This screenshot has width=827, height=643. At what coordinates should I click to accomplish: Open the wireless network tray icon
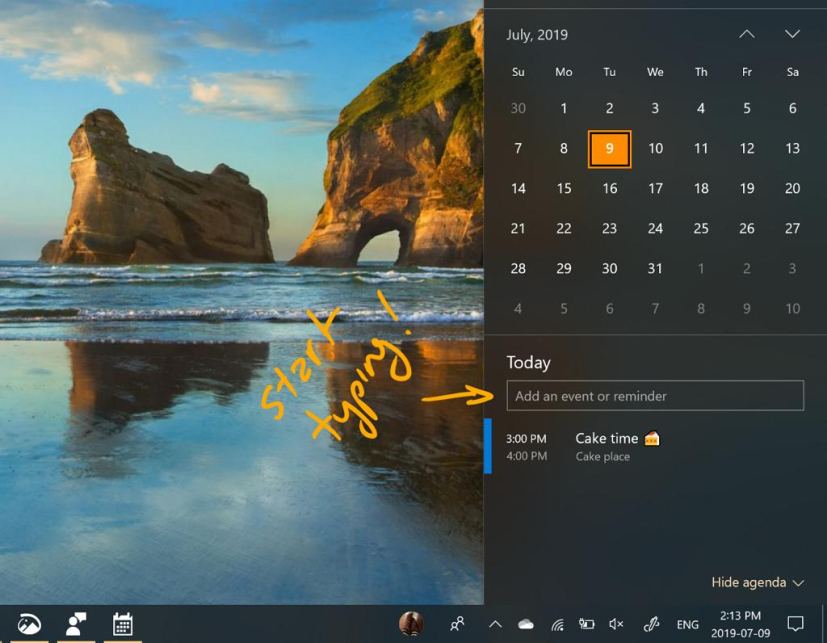point(557,625)
